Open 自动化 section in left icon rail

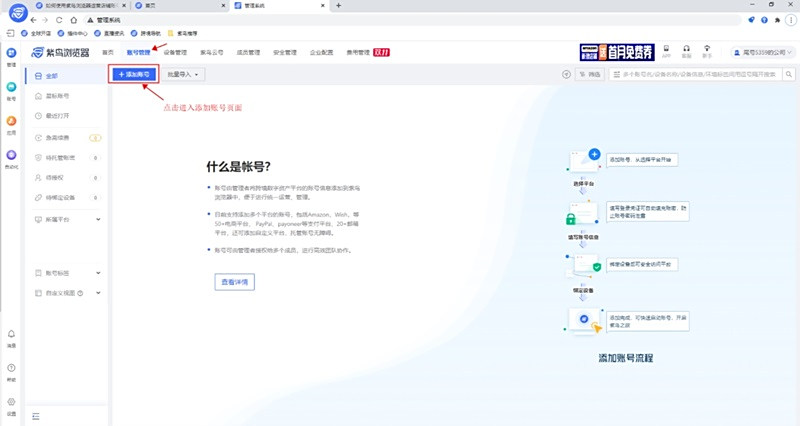pyautogui.click(x=11, y=157)
